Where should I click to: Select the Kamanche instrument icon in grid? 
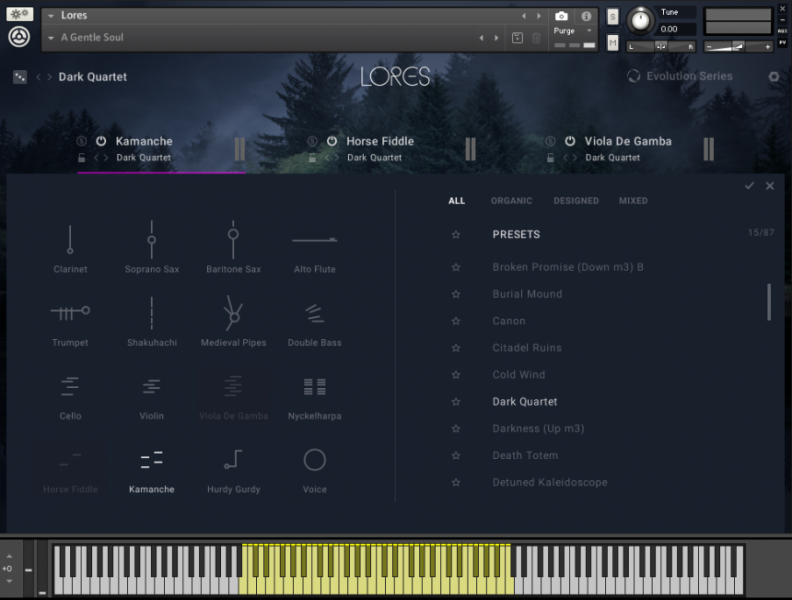(152, 460)
